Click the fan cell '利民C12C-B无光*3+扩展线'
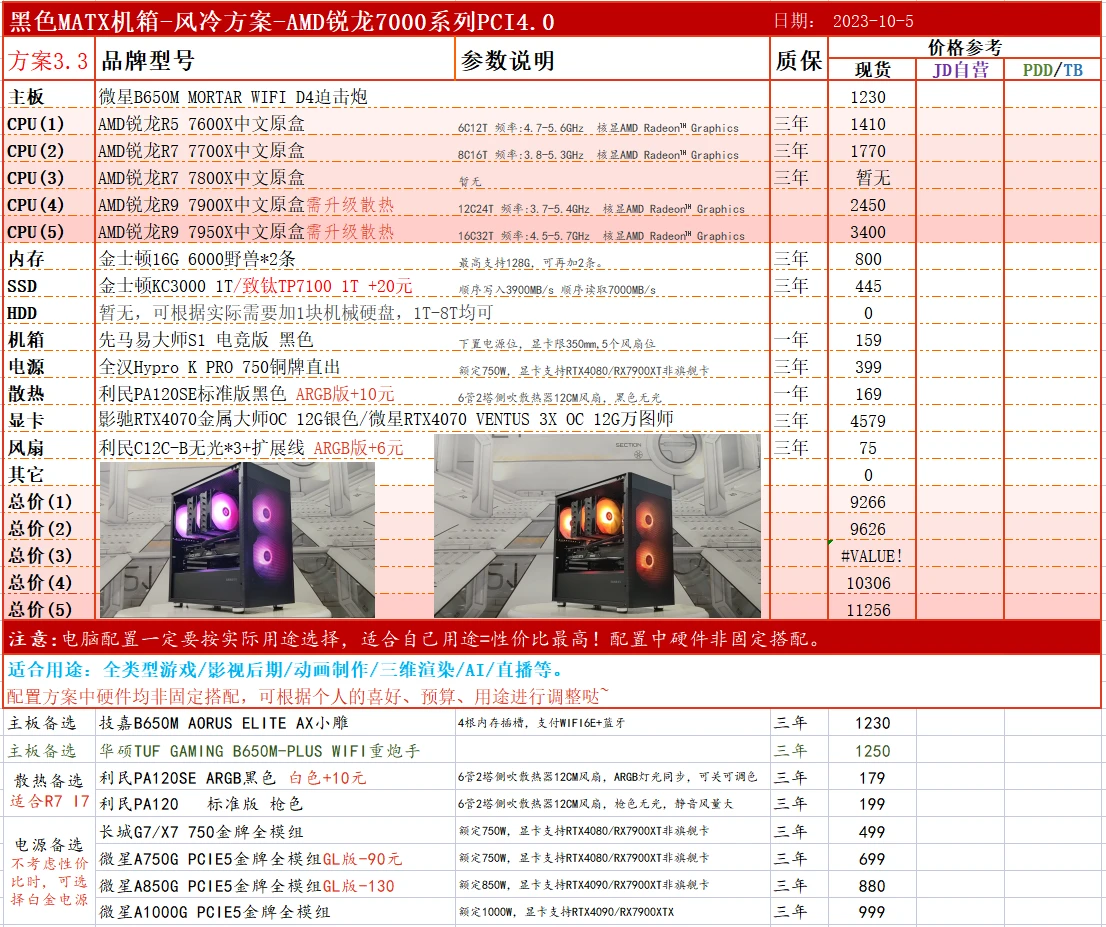The height and width of the screenshot is (927, 1106). pyautogui.click(x=250, y=447)
